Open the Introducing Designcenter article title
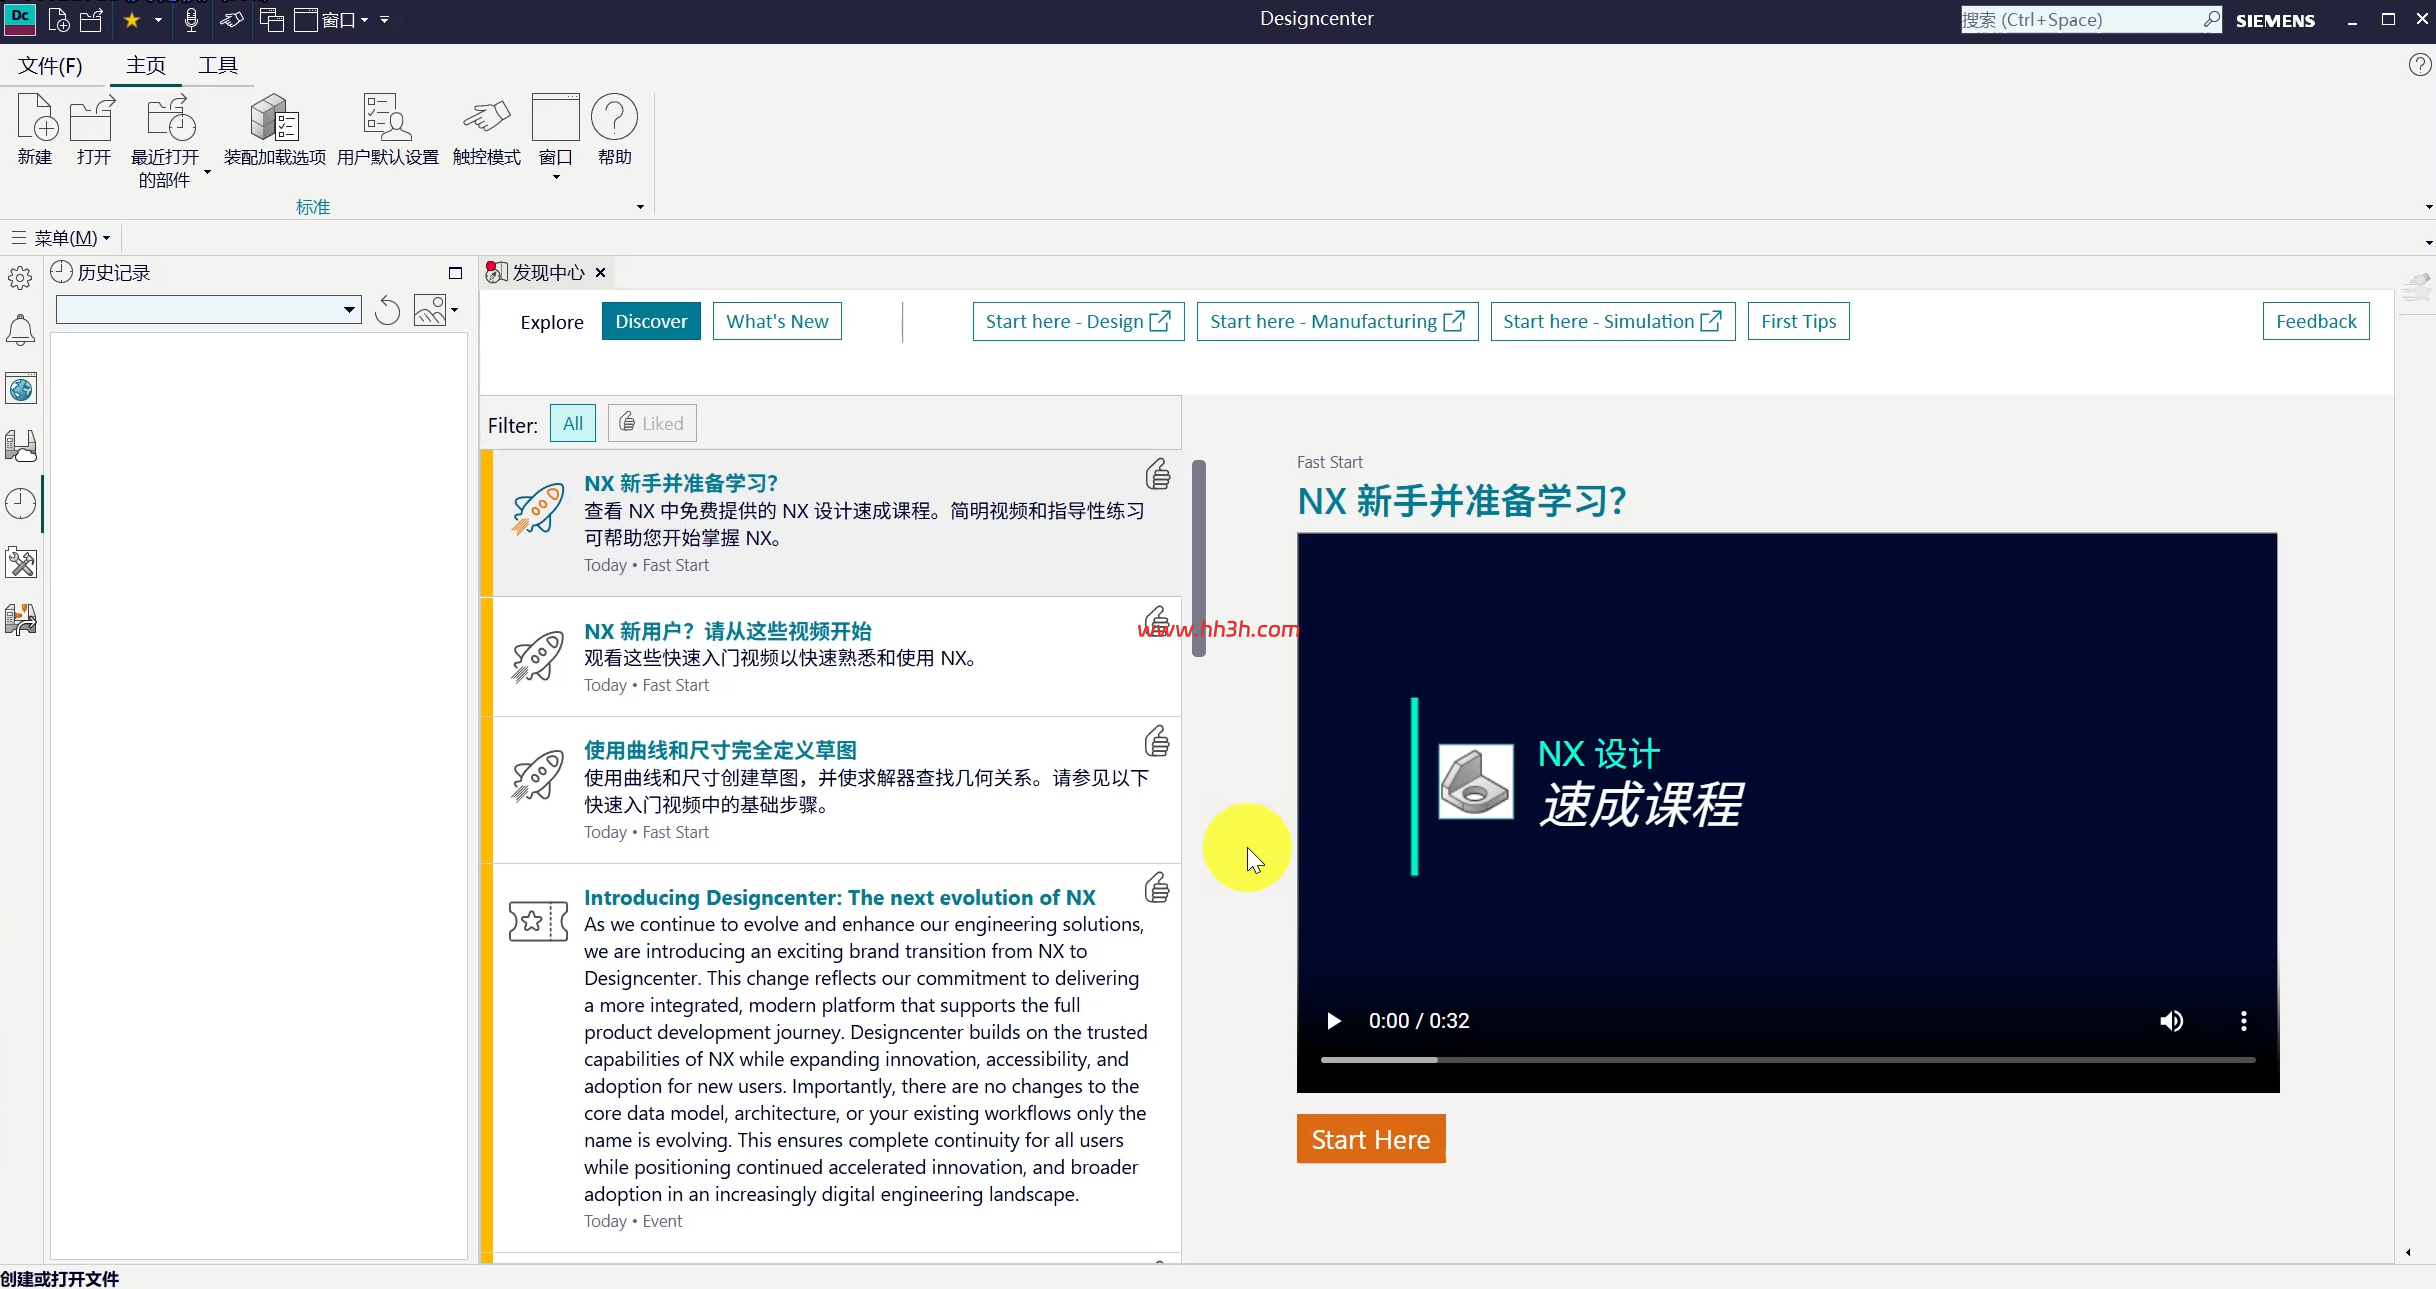Viewport: 2436px width, 1289px height. 840,897
